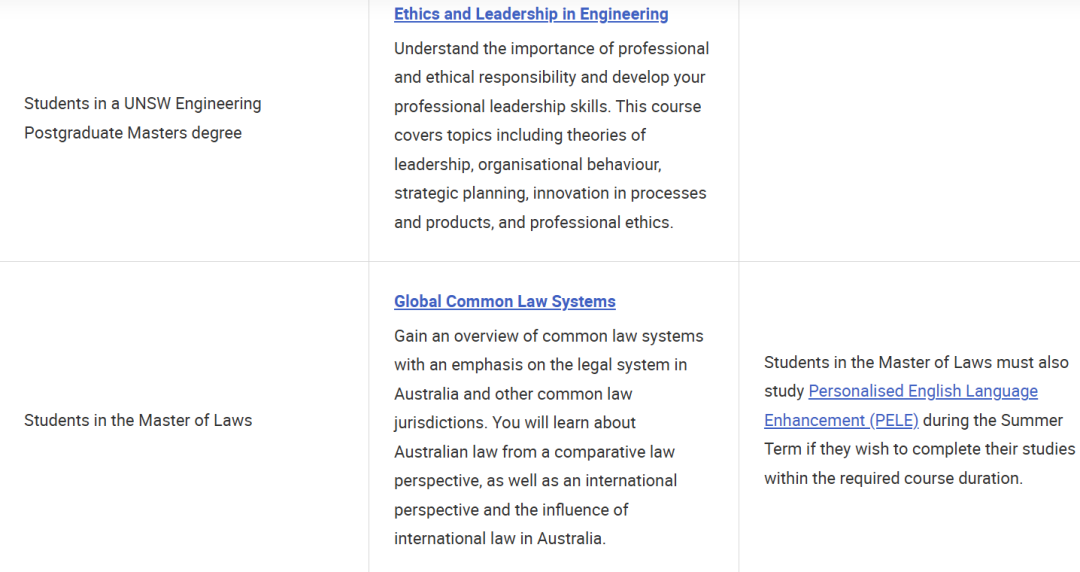
Task: Click the "leadership, organisational behaviour" line
Action: 527,164
